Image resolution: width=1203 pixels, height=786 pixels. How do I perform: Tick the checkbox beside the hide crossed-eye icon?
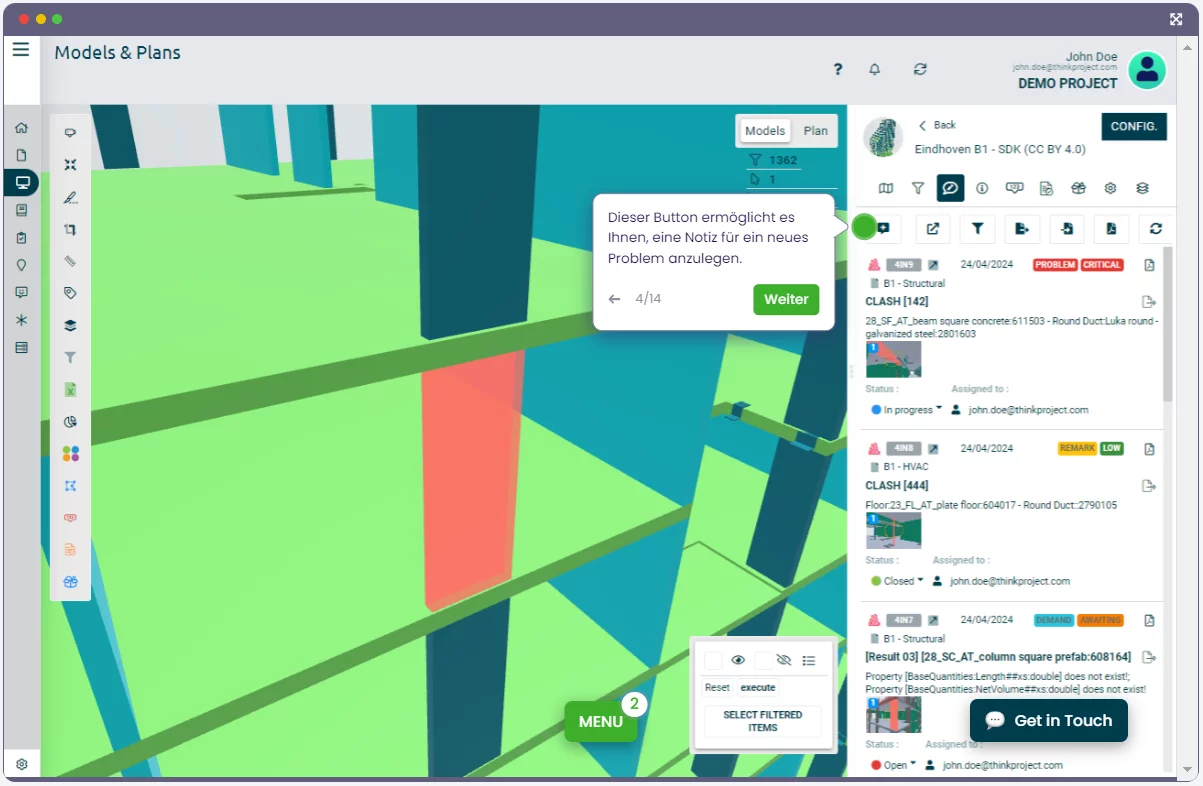pyautogui.click(x=763, y=661)
